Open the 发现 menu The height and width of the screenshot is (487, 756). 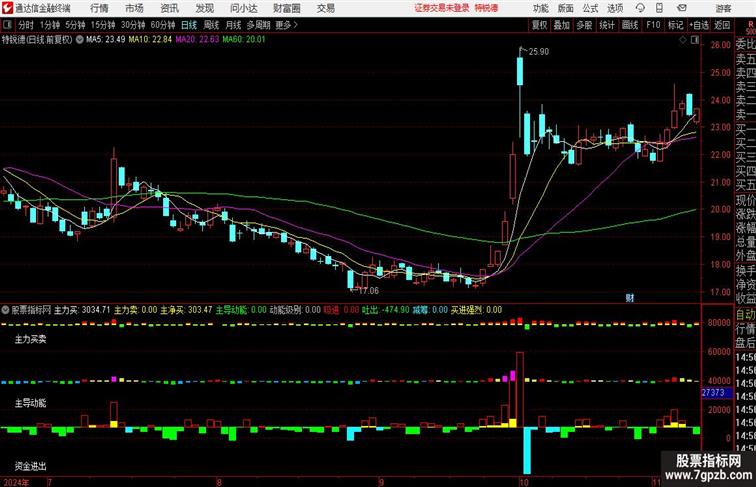204,8
